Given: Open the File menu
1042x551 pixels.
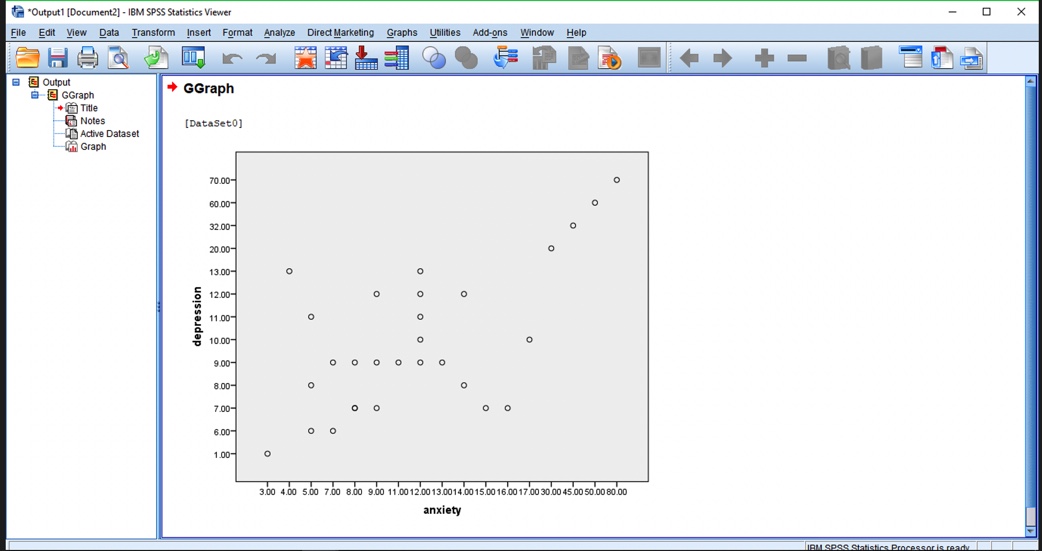Looking at the screenshot, I should pos(19,33).
